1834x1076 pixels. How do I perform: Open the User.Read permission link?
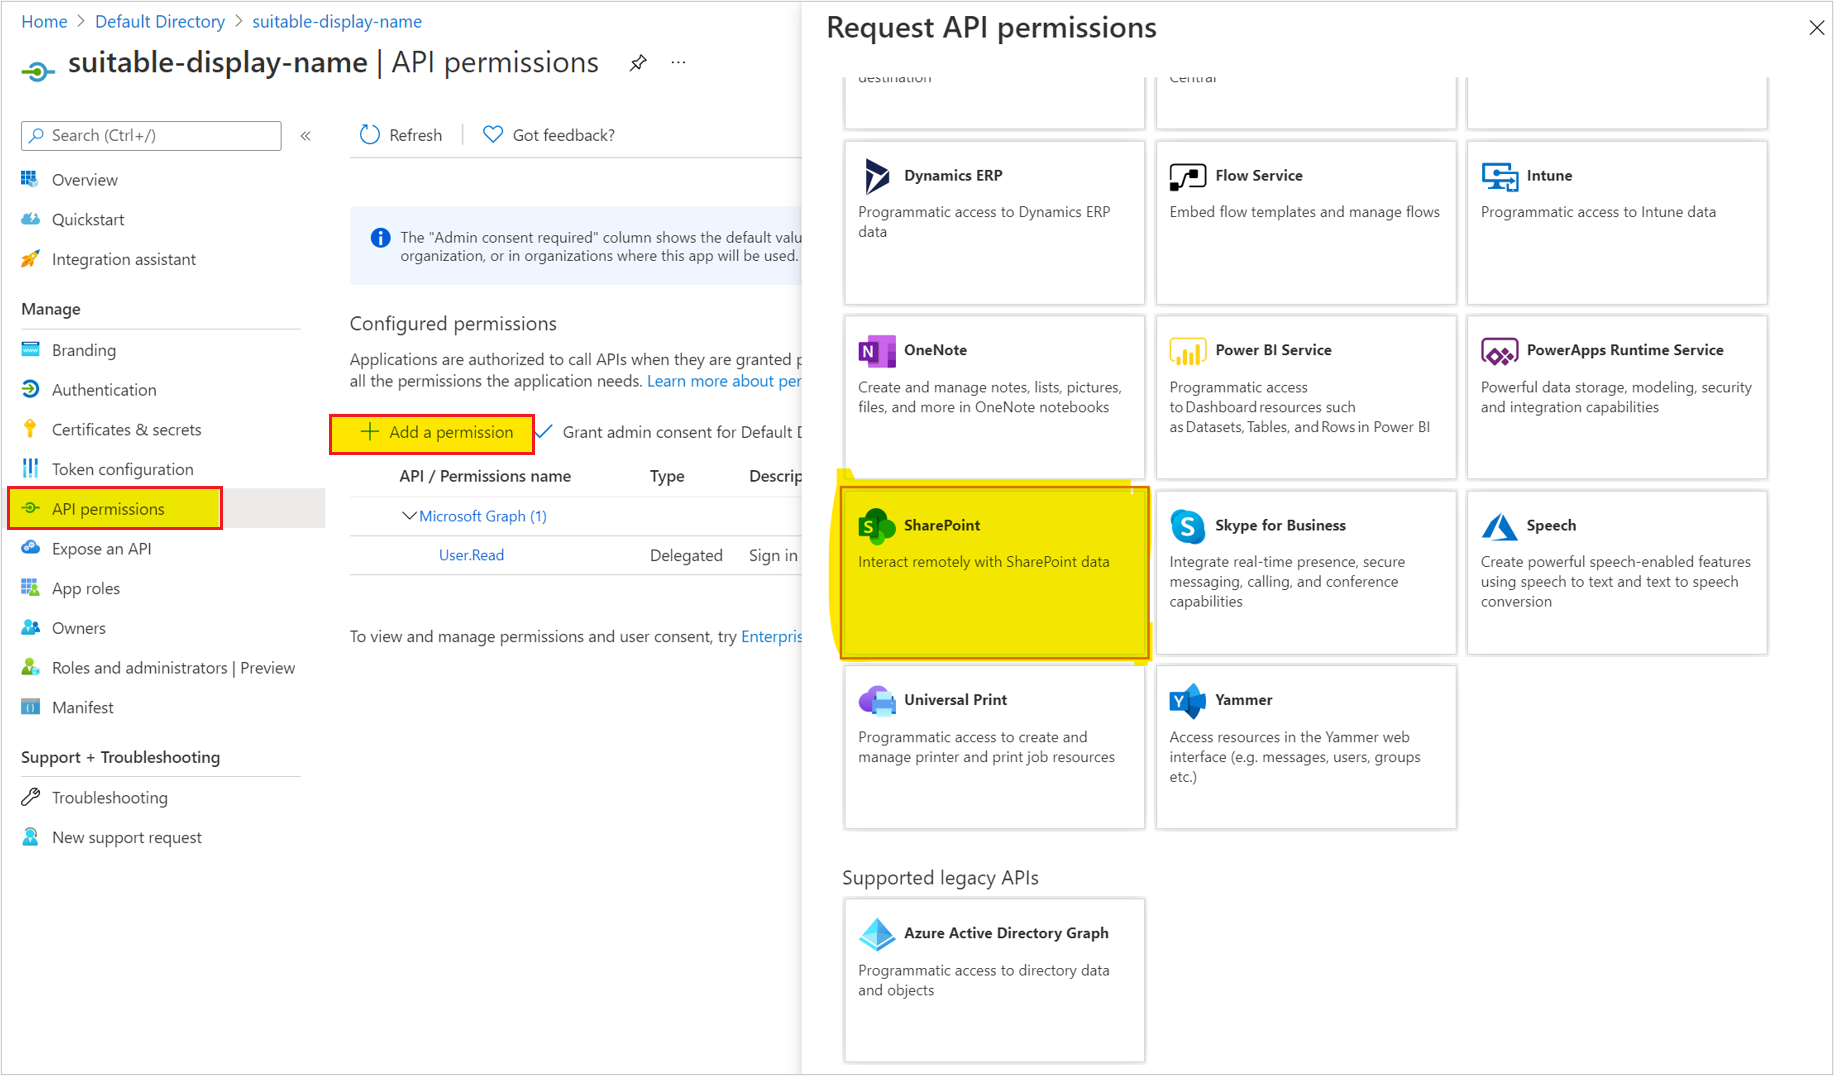(471, 555)
